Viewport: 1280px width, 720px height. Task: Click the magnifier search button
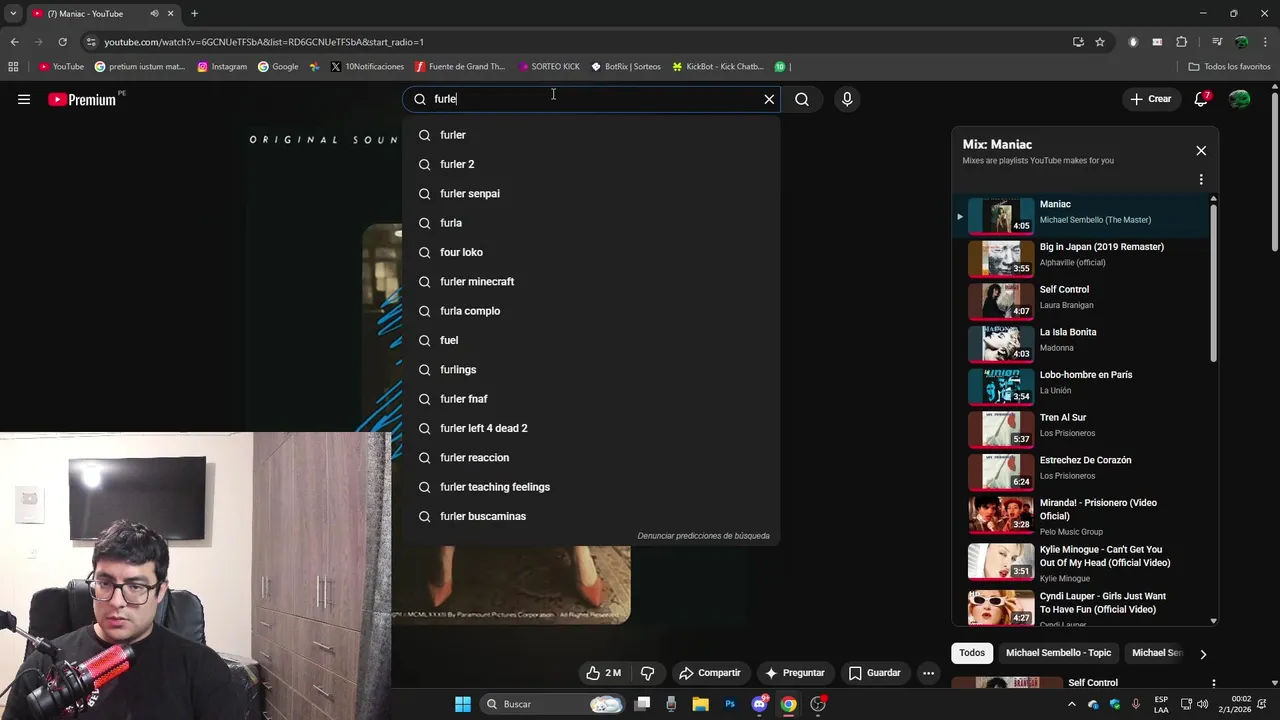(802, 99)
